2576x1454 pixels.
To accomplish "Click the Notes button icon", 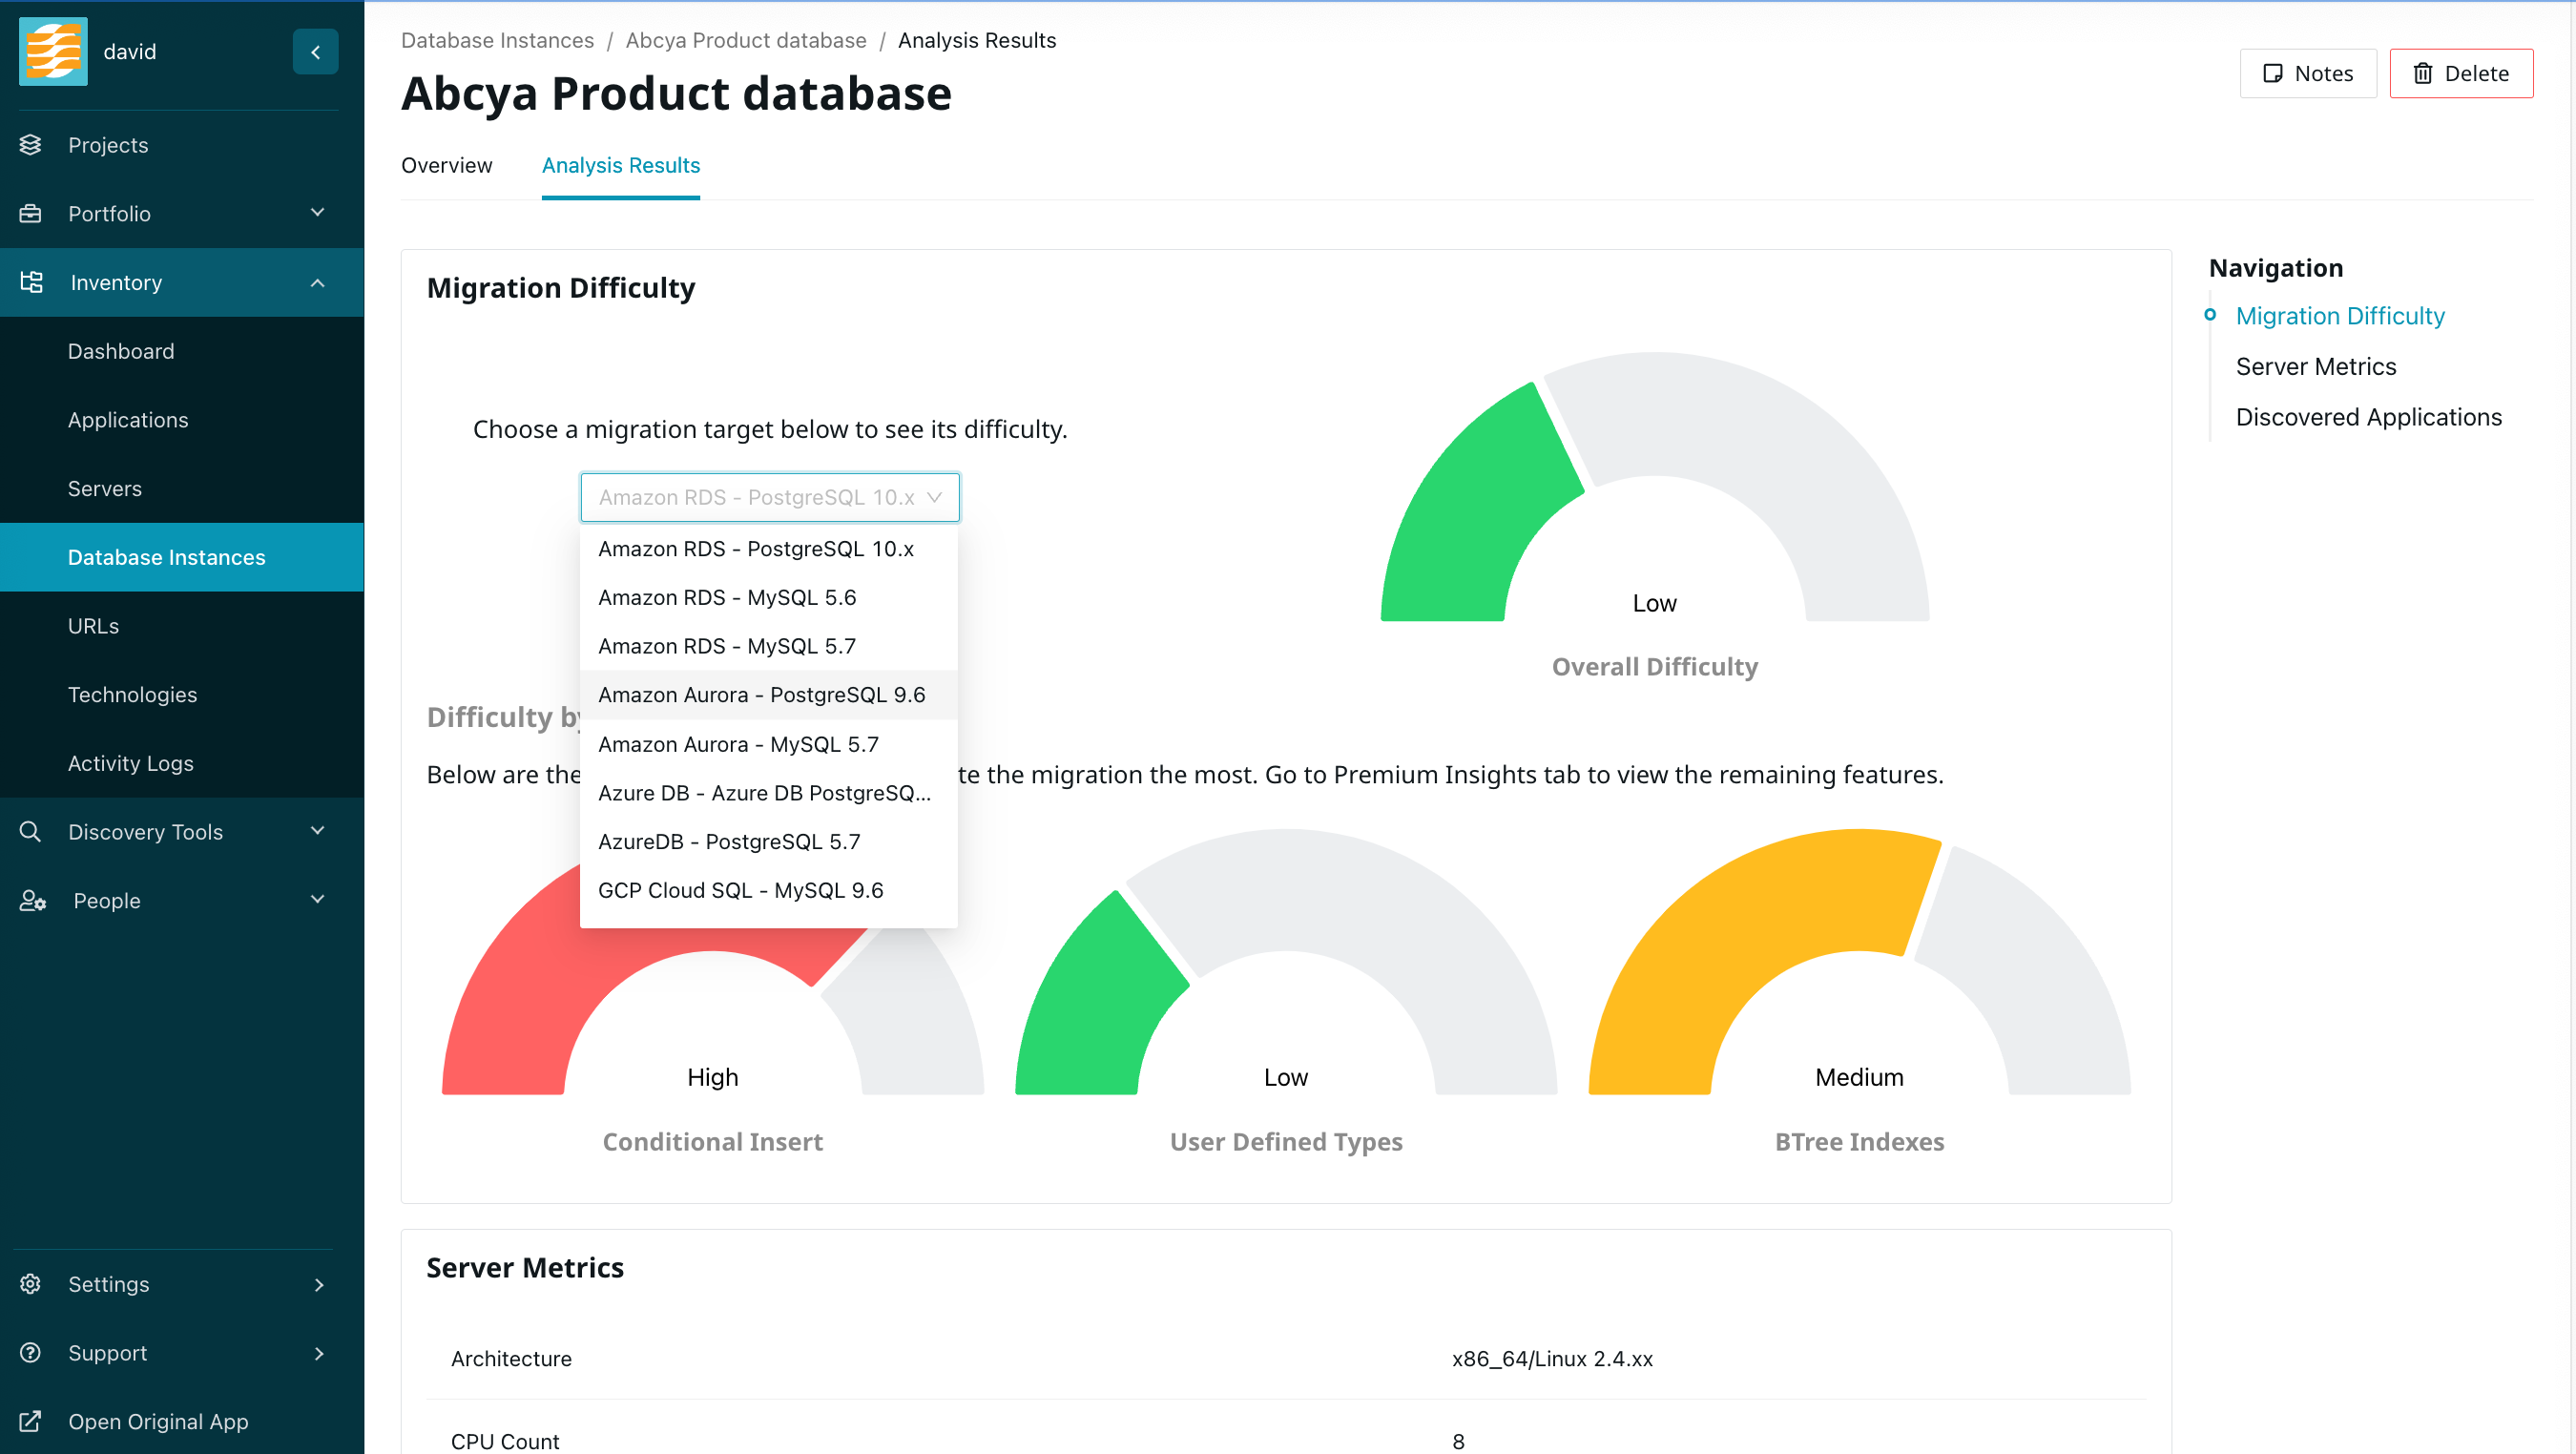I will click(2272, 71).
